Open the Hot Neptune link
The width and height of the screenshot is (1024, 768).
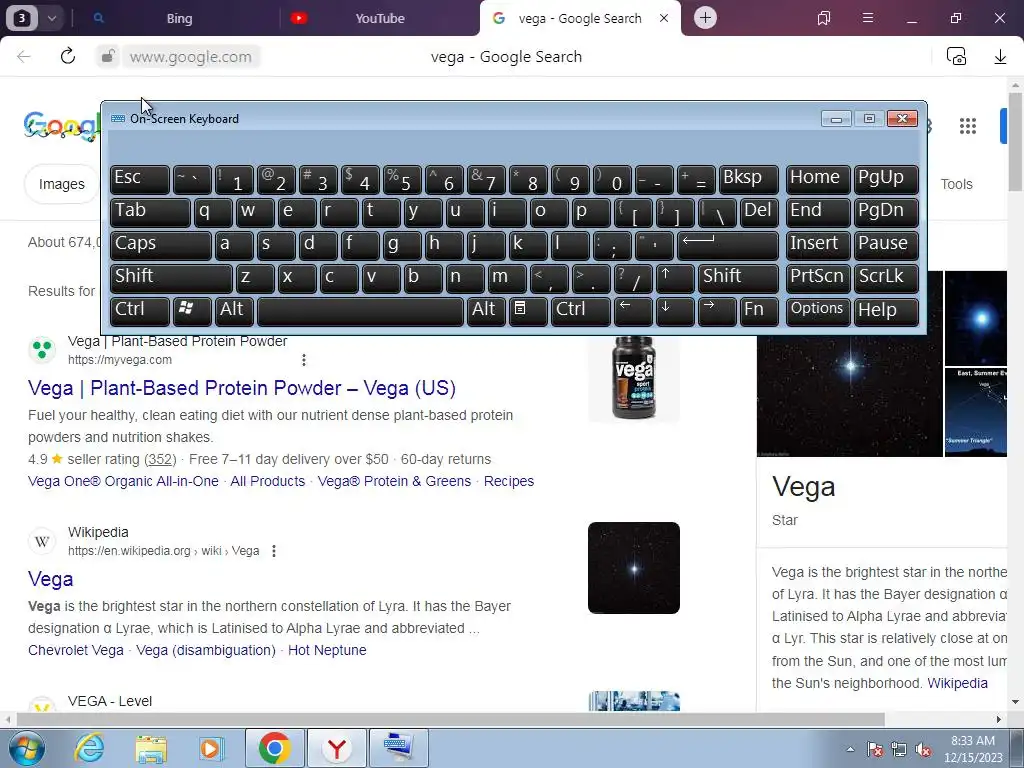pyautogui.click(x=327, y=650)
